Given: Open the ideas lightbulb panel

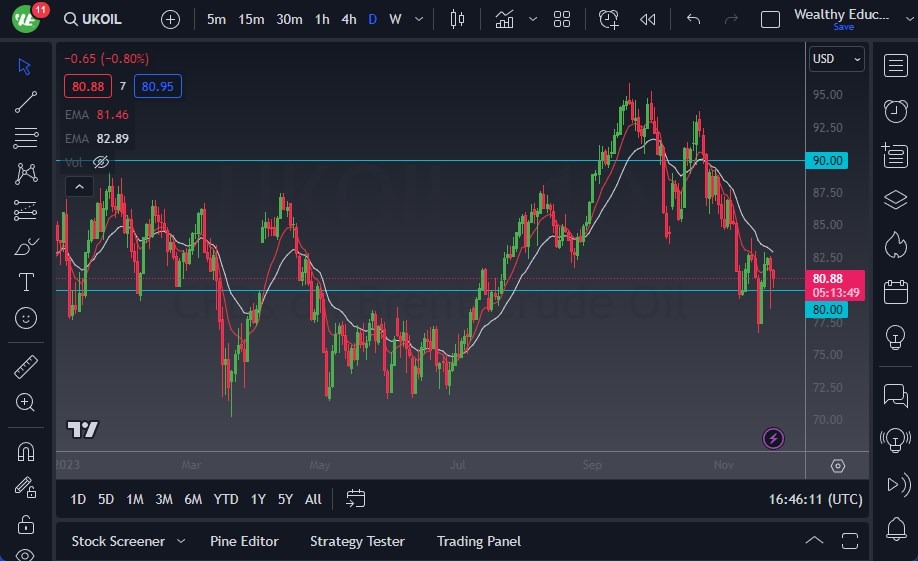Looking at the screenshot, I should coord(895,337).
